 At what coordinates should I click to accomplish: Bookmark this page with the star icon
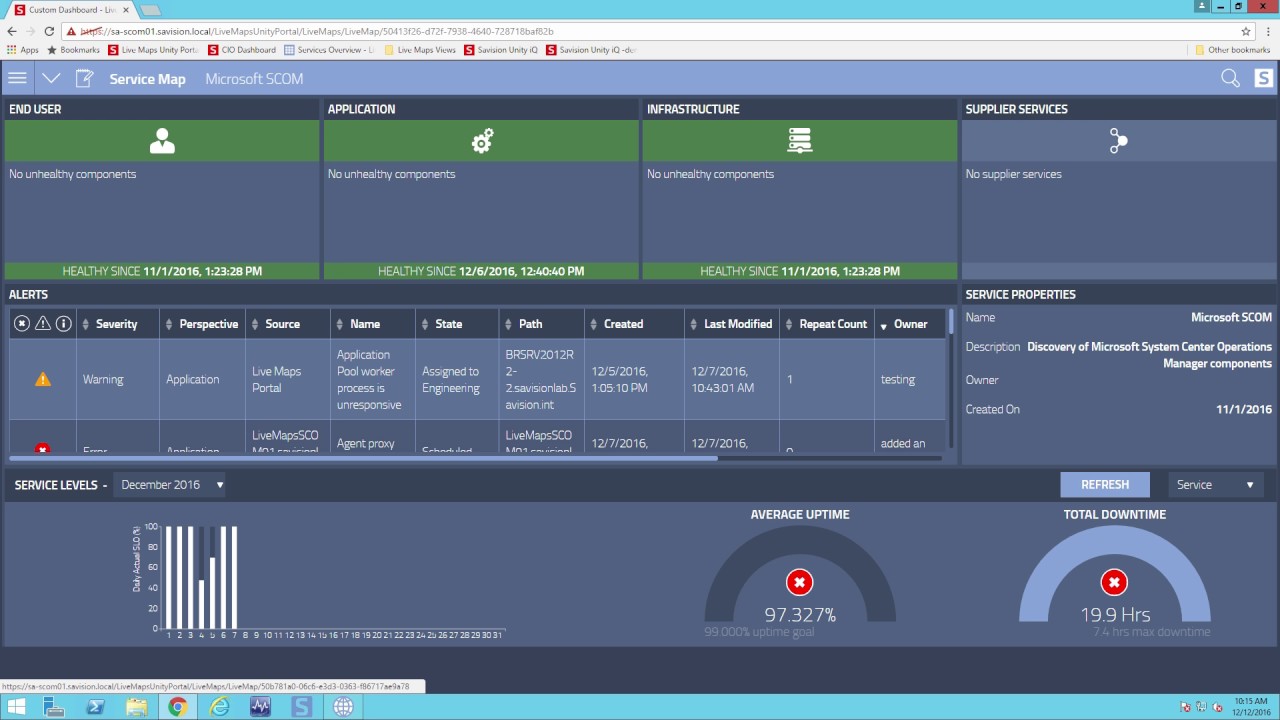point(1246,31)
